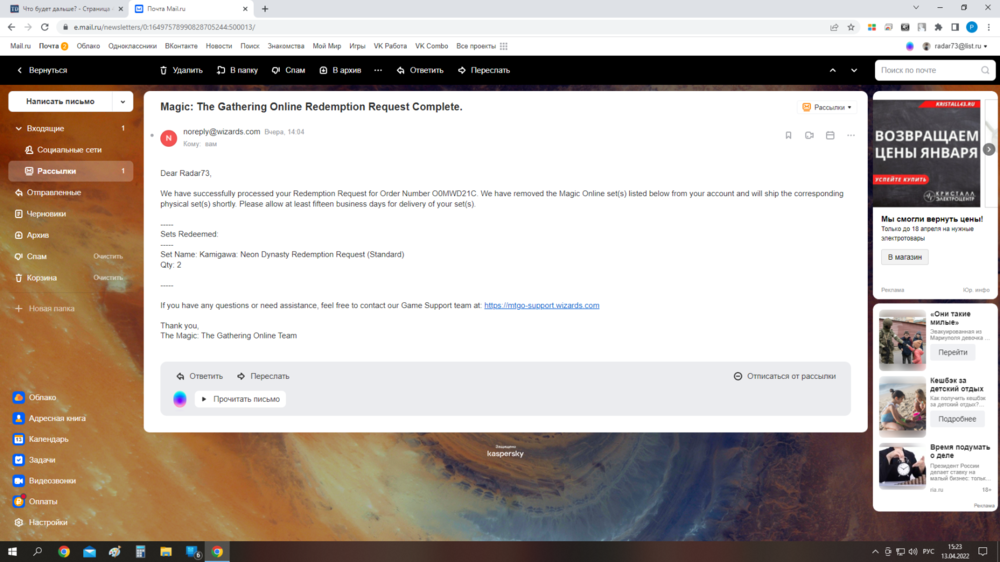Play the message with Прочитать письмо

[240, 399]
